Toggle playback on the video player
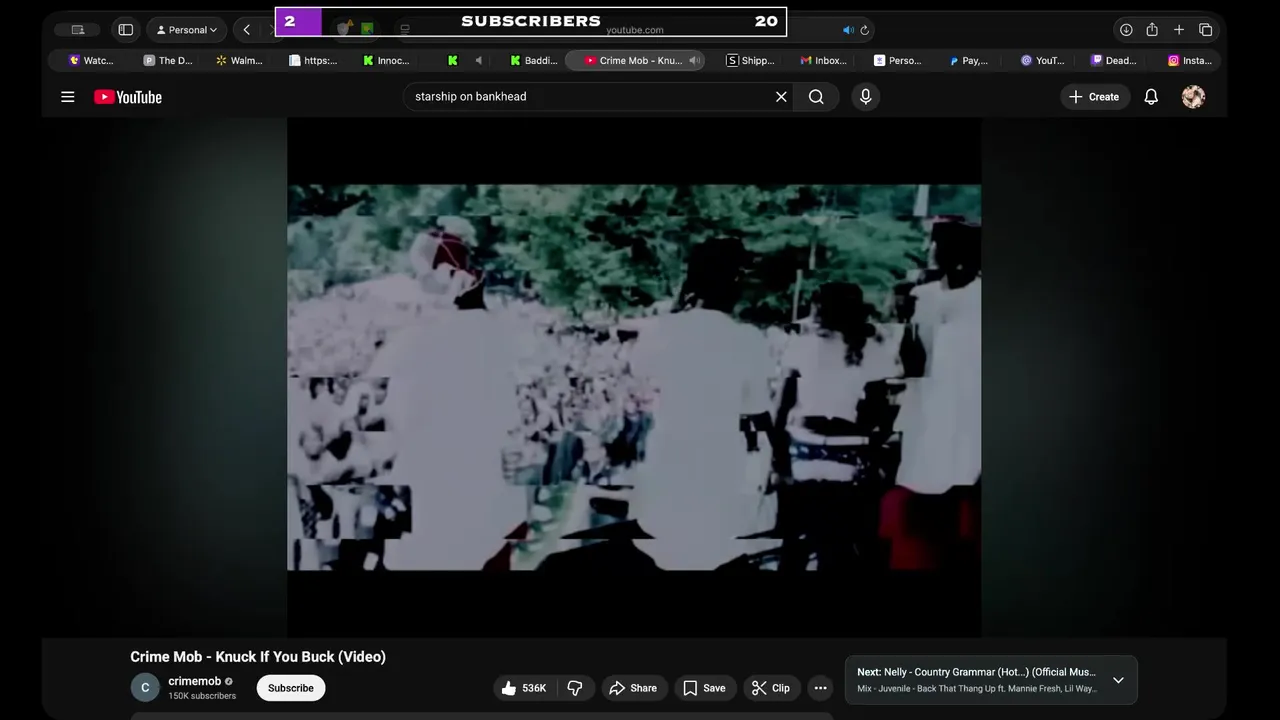Viewport: 1280px width, 720px height. [634, 377]
